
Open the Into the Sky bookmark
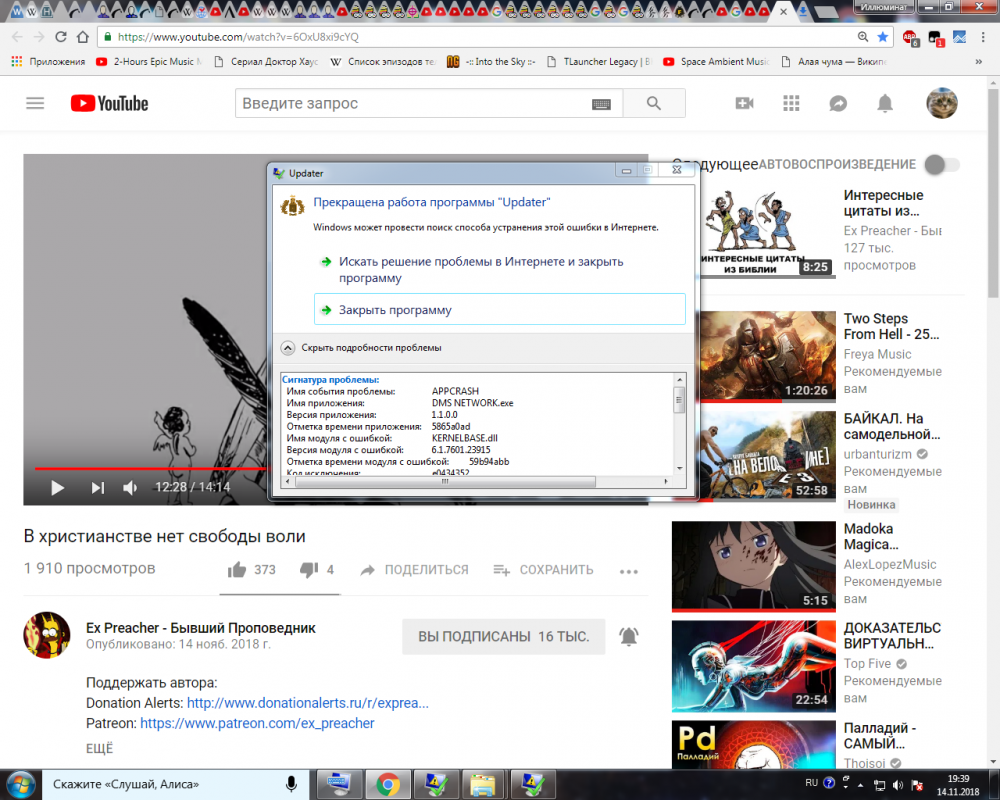click(x=491, y=61)
